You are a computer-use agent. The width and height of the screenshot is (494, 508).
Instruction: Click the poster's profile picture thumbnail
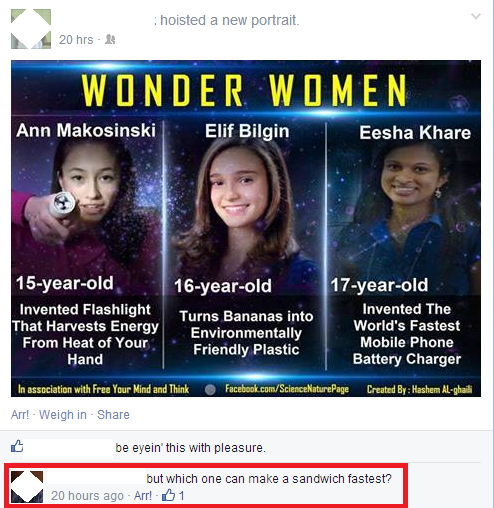coord(31,29)
